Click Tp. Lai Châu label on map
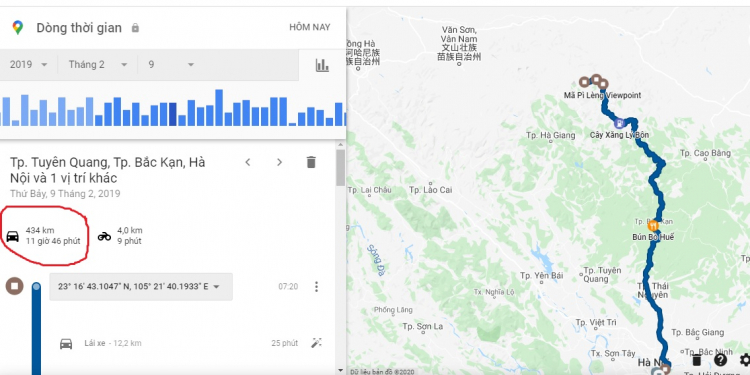750x375 pixels. click(x=369, y=190)
